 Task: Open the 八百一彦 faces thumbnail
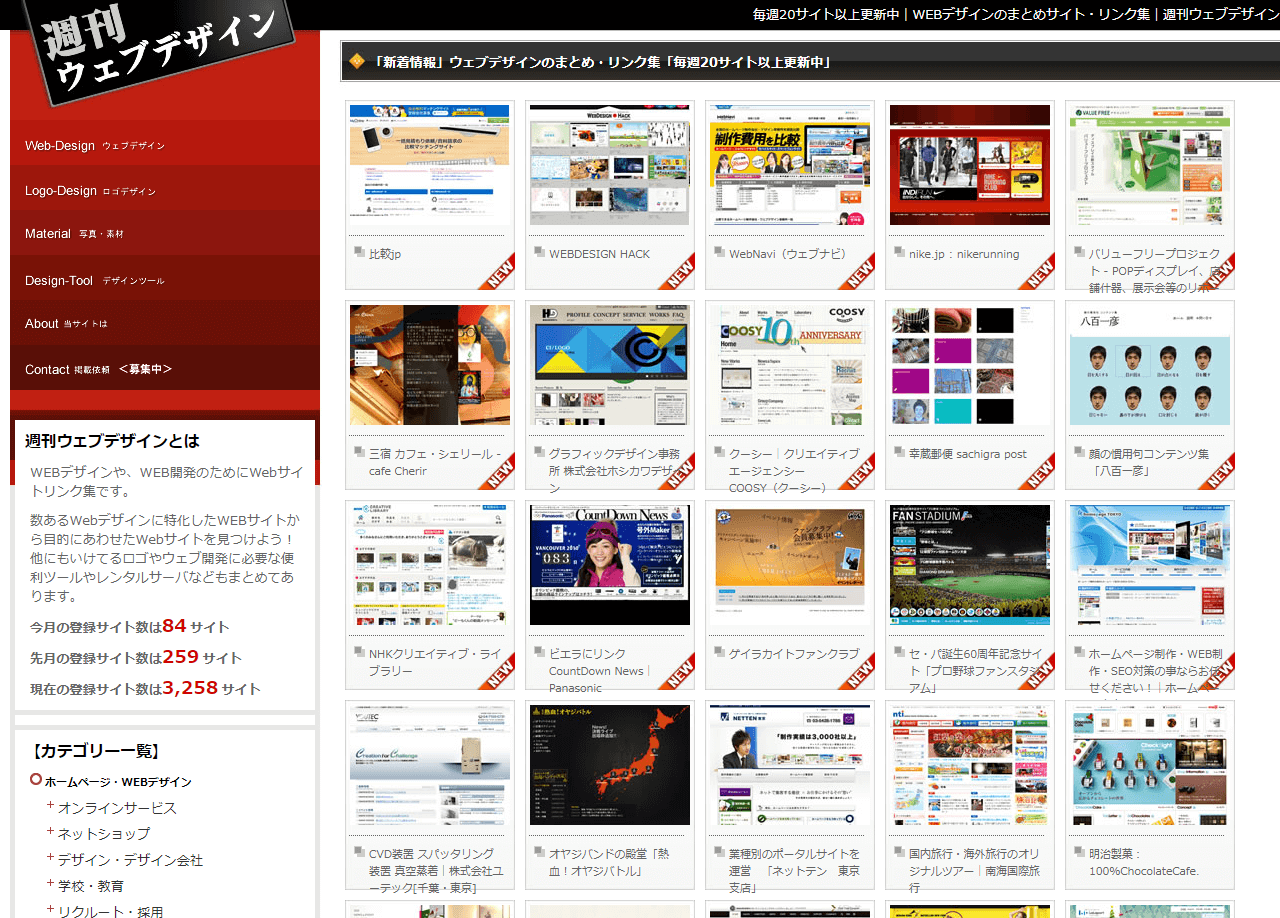click(1150, 365)
